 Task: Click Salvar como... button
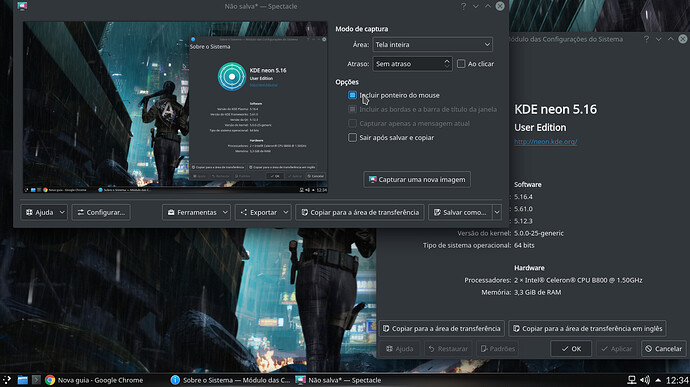pyautogui.click(x=460, y=212)
